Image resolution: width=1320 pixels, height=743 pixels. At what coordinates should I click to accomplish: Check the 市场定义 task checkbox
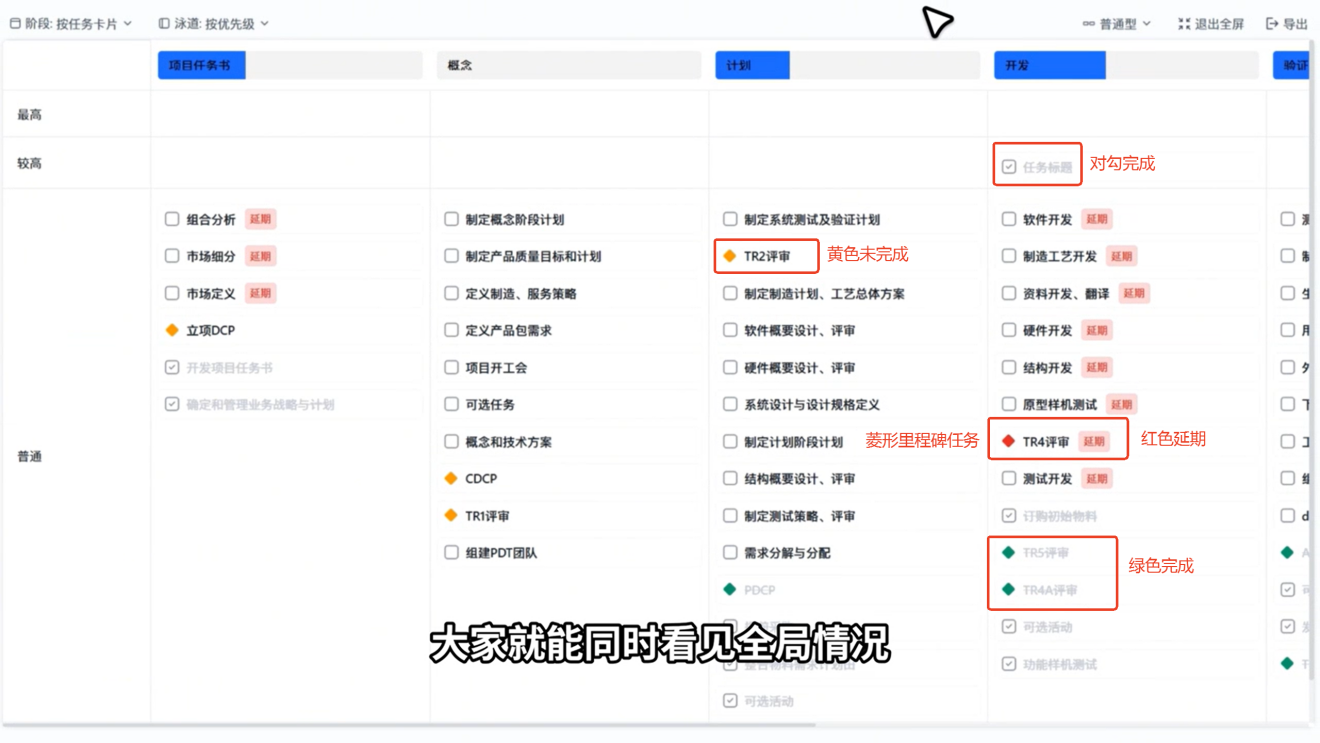[172, 293]
